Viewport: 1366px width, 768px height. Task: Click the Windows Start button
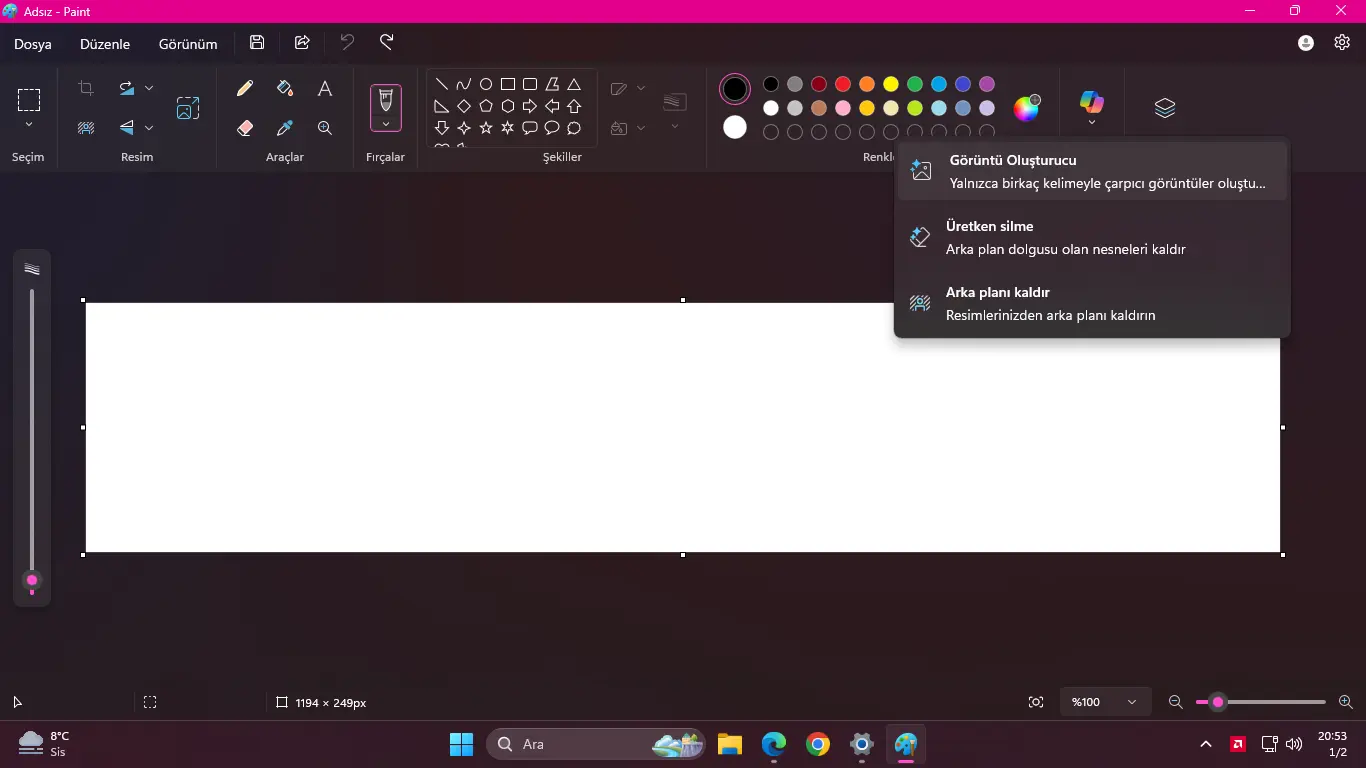(461, 744)
